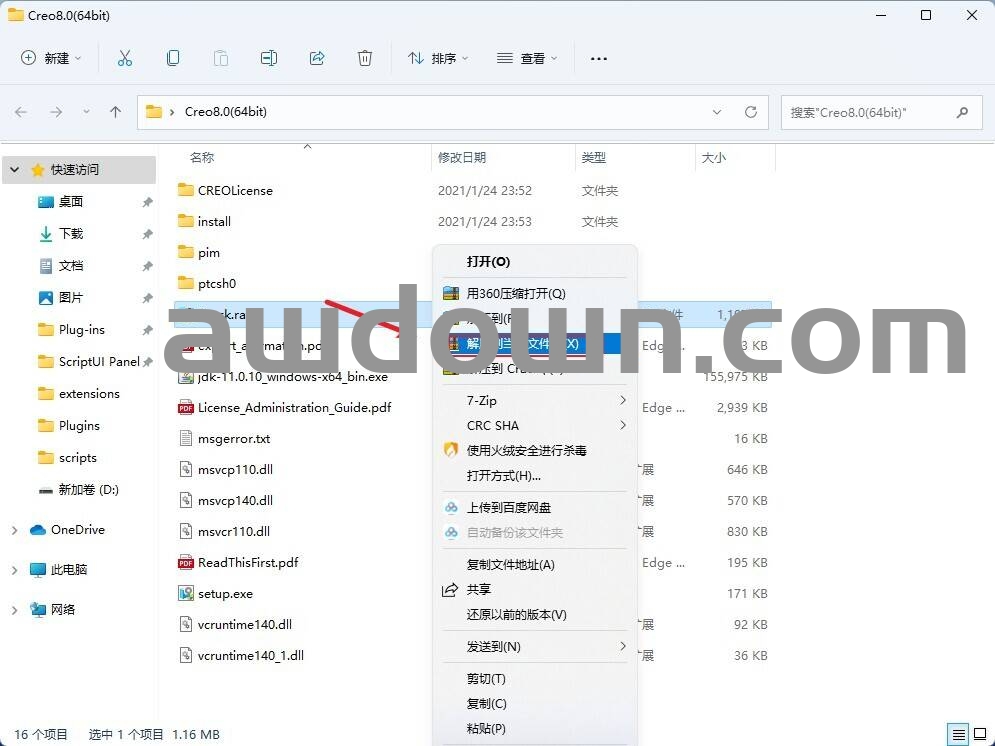The width and height of the screenshot is (995, 746).
Task: Select 打开(O) in context menu
Action: coord(488,262)
